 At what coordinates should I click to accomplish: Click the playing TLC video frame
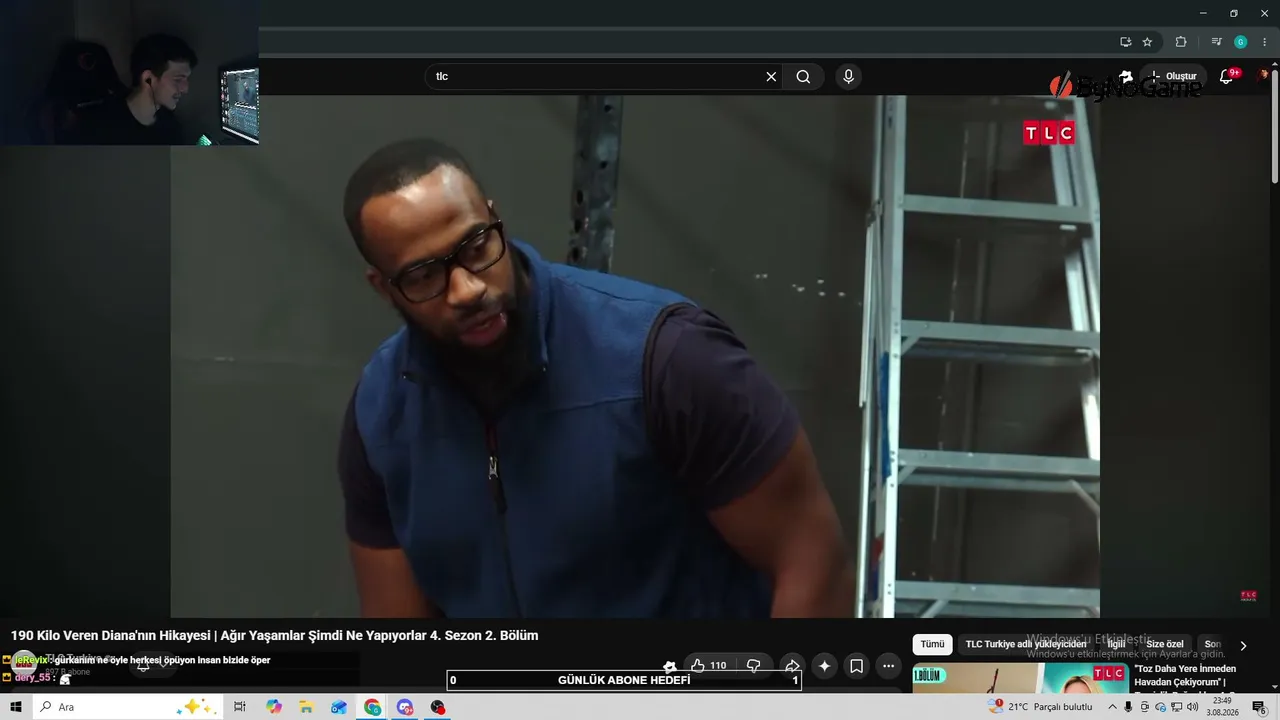[x=635, y=357]
